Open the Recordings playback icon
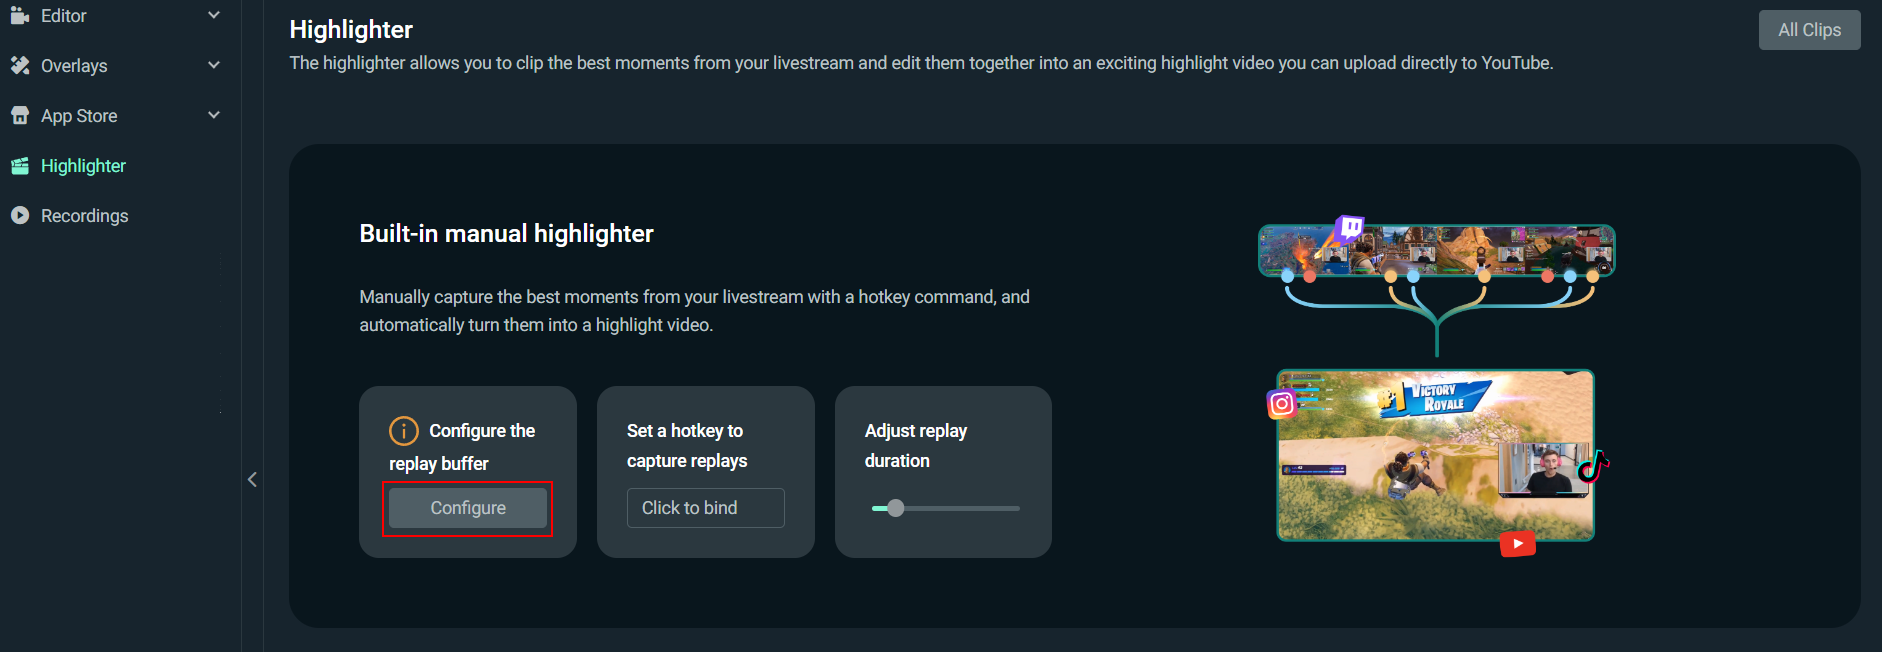Image resolution: width=1882 pixels, height=652 pixels. [x=20, y=215]
